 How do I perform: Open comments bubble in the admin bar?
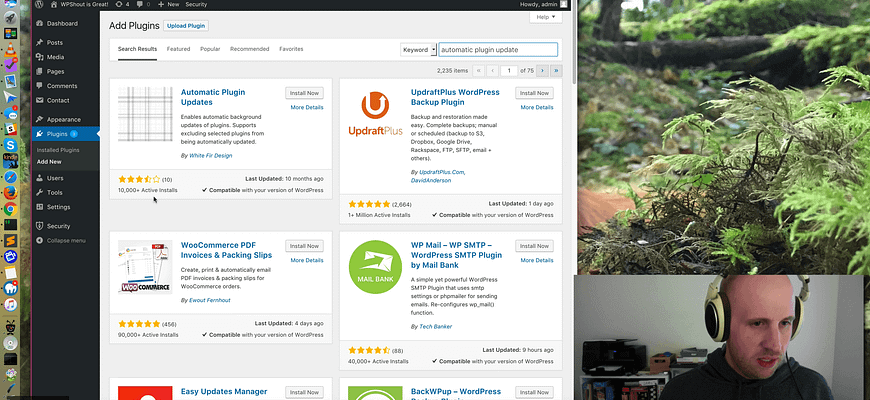click(143, 4)
